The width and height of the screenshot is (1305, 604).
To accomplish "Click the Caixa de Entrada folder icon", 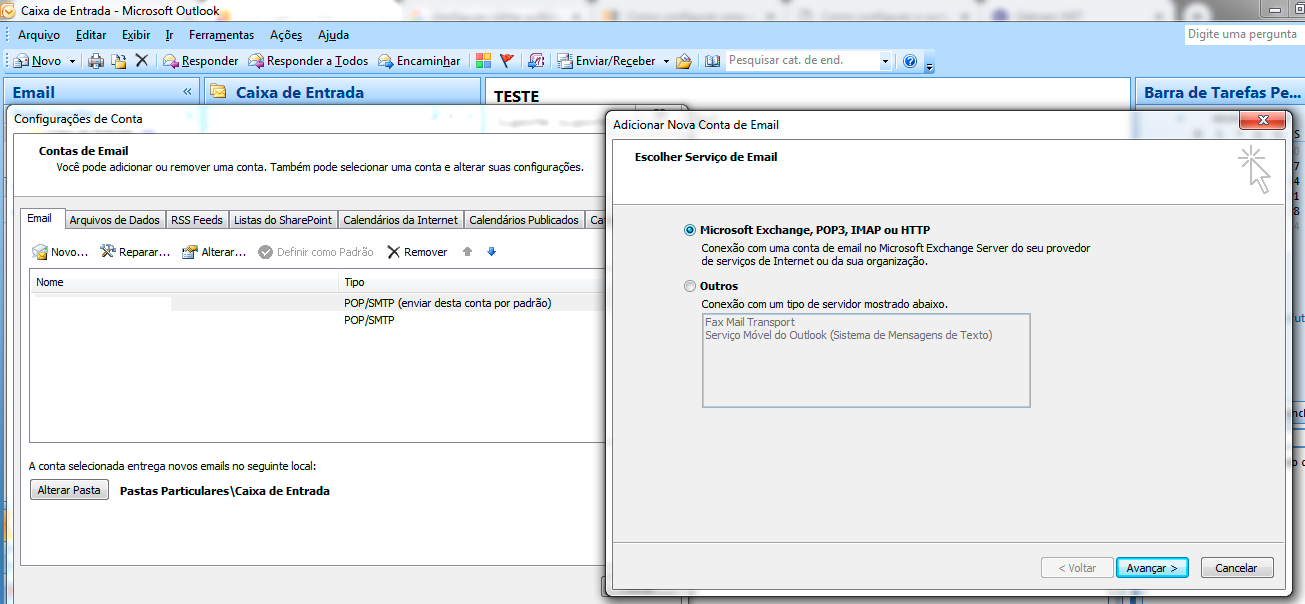I will pos(218,92).
